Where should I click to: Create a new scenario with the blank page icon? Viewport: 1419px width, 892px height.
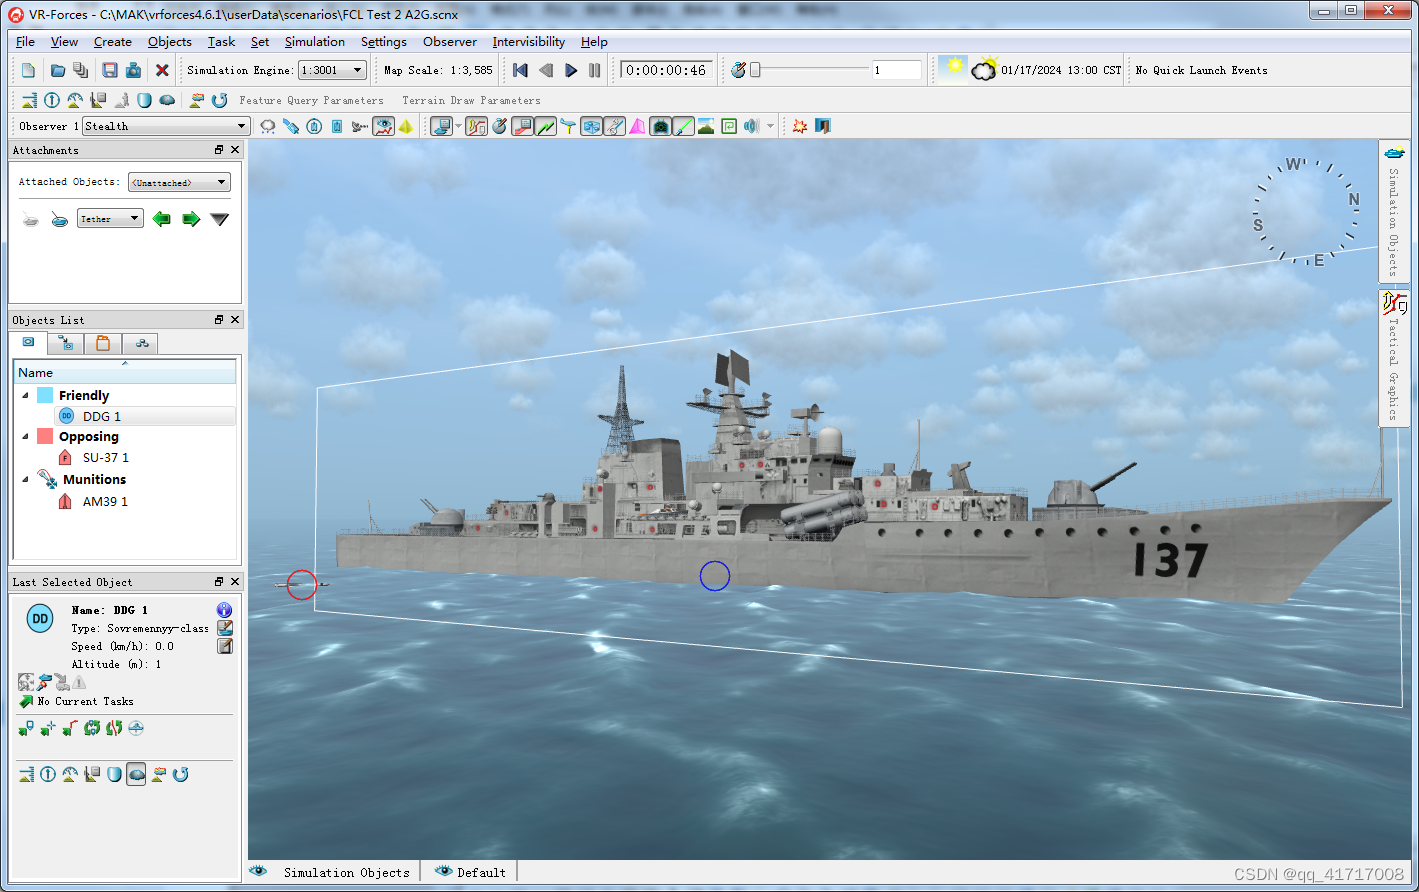pos(28,70)
